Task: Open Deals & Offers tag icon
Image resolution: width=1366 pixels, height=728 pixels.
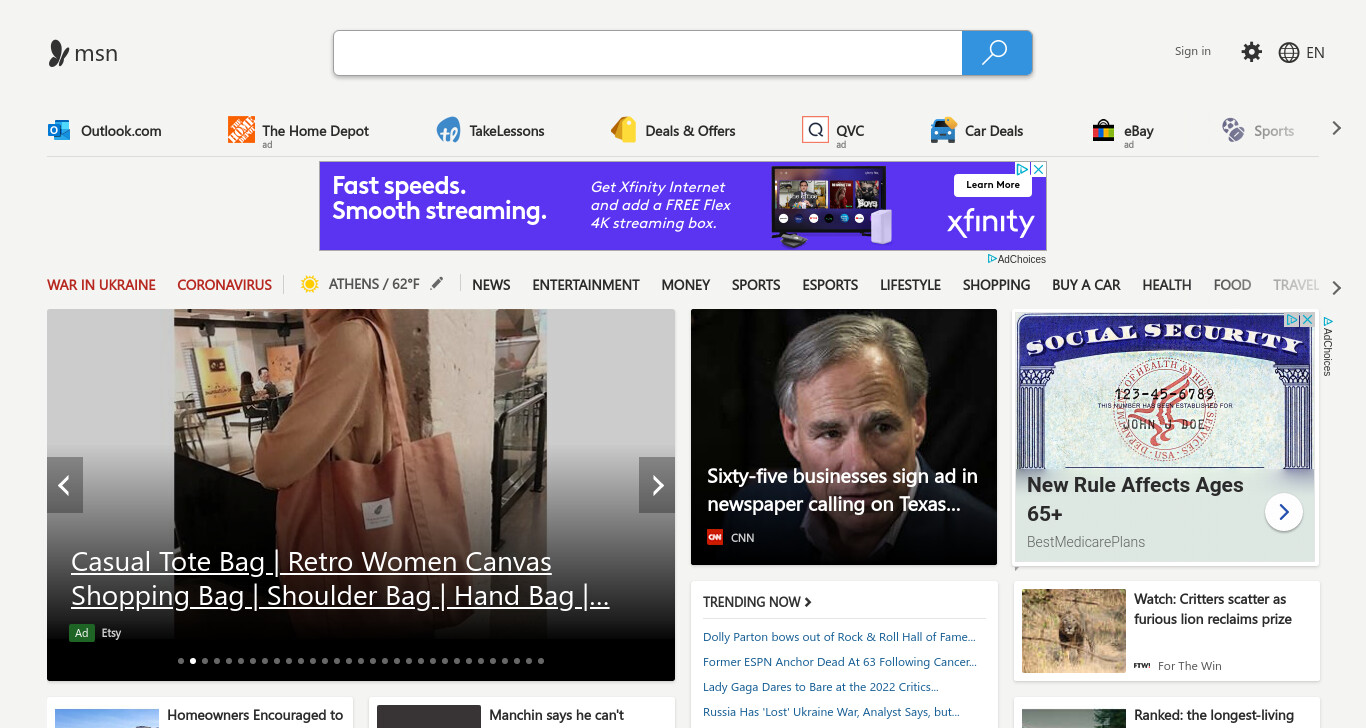Action: 624,130
